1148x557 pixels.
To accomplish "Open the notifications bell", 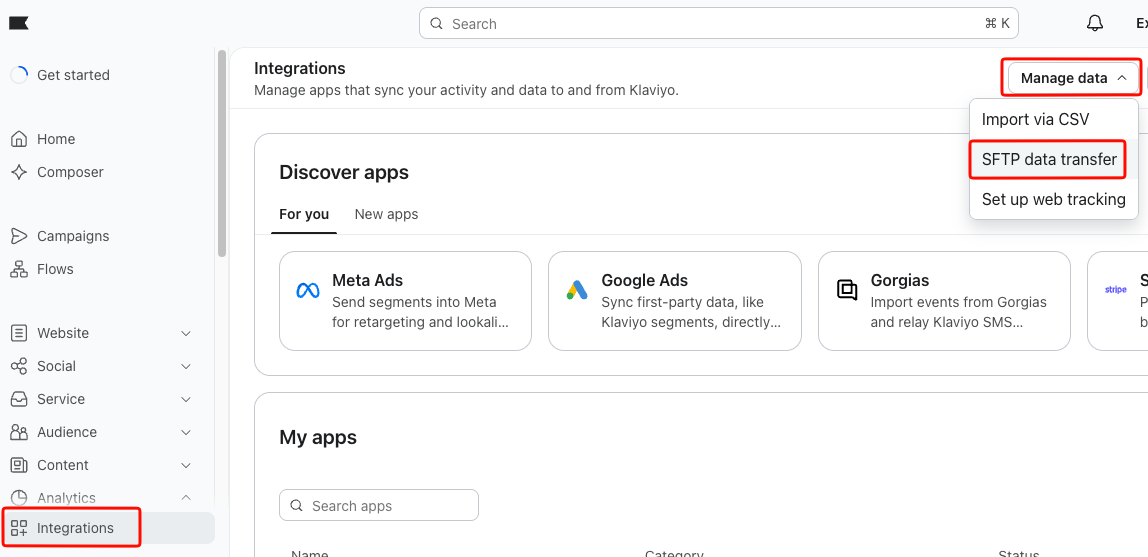I will click(1095, 23).
